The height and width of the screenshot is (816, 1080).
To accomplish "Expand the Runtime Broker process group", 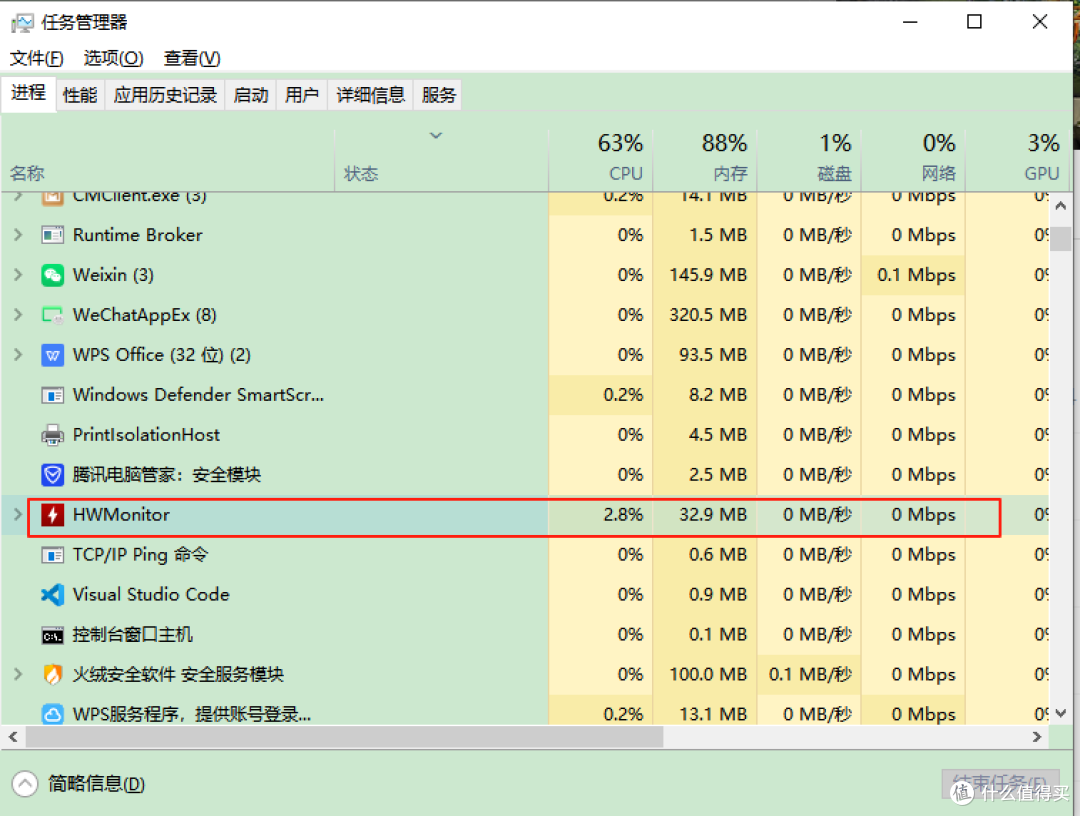I will coord(18,235).
